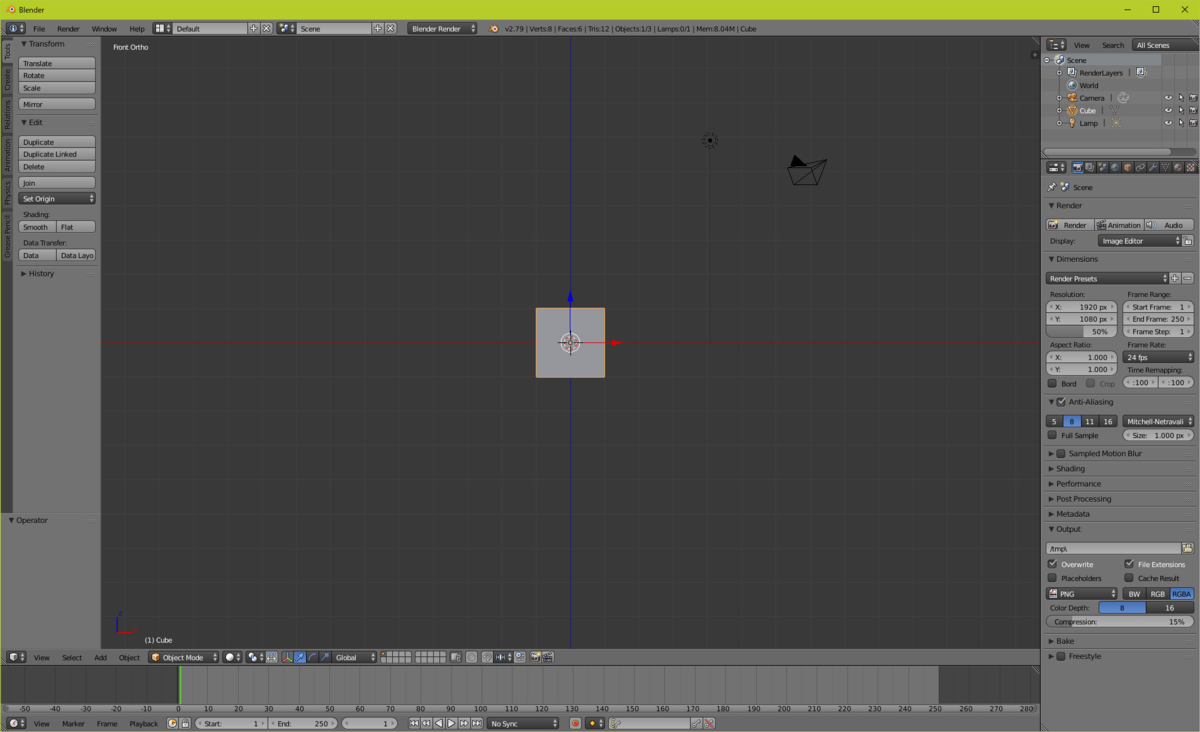Toggle the File Extensions checkbox
The height and width of the screenshot is (732, 1200).
1129,564
